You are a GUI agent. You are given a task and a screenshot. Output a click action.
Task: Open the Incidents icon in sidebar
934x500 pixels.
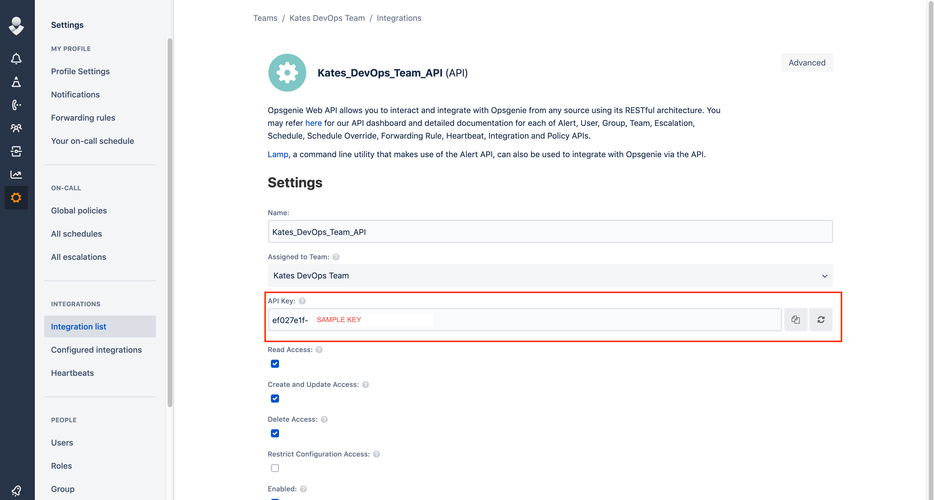tap(16, 82)
